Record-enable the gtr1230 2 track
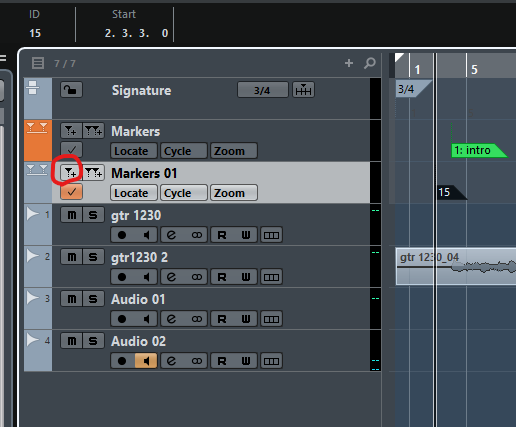Screen dimensions: 516x427 (122, 277)
